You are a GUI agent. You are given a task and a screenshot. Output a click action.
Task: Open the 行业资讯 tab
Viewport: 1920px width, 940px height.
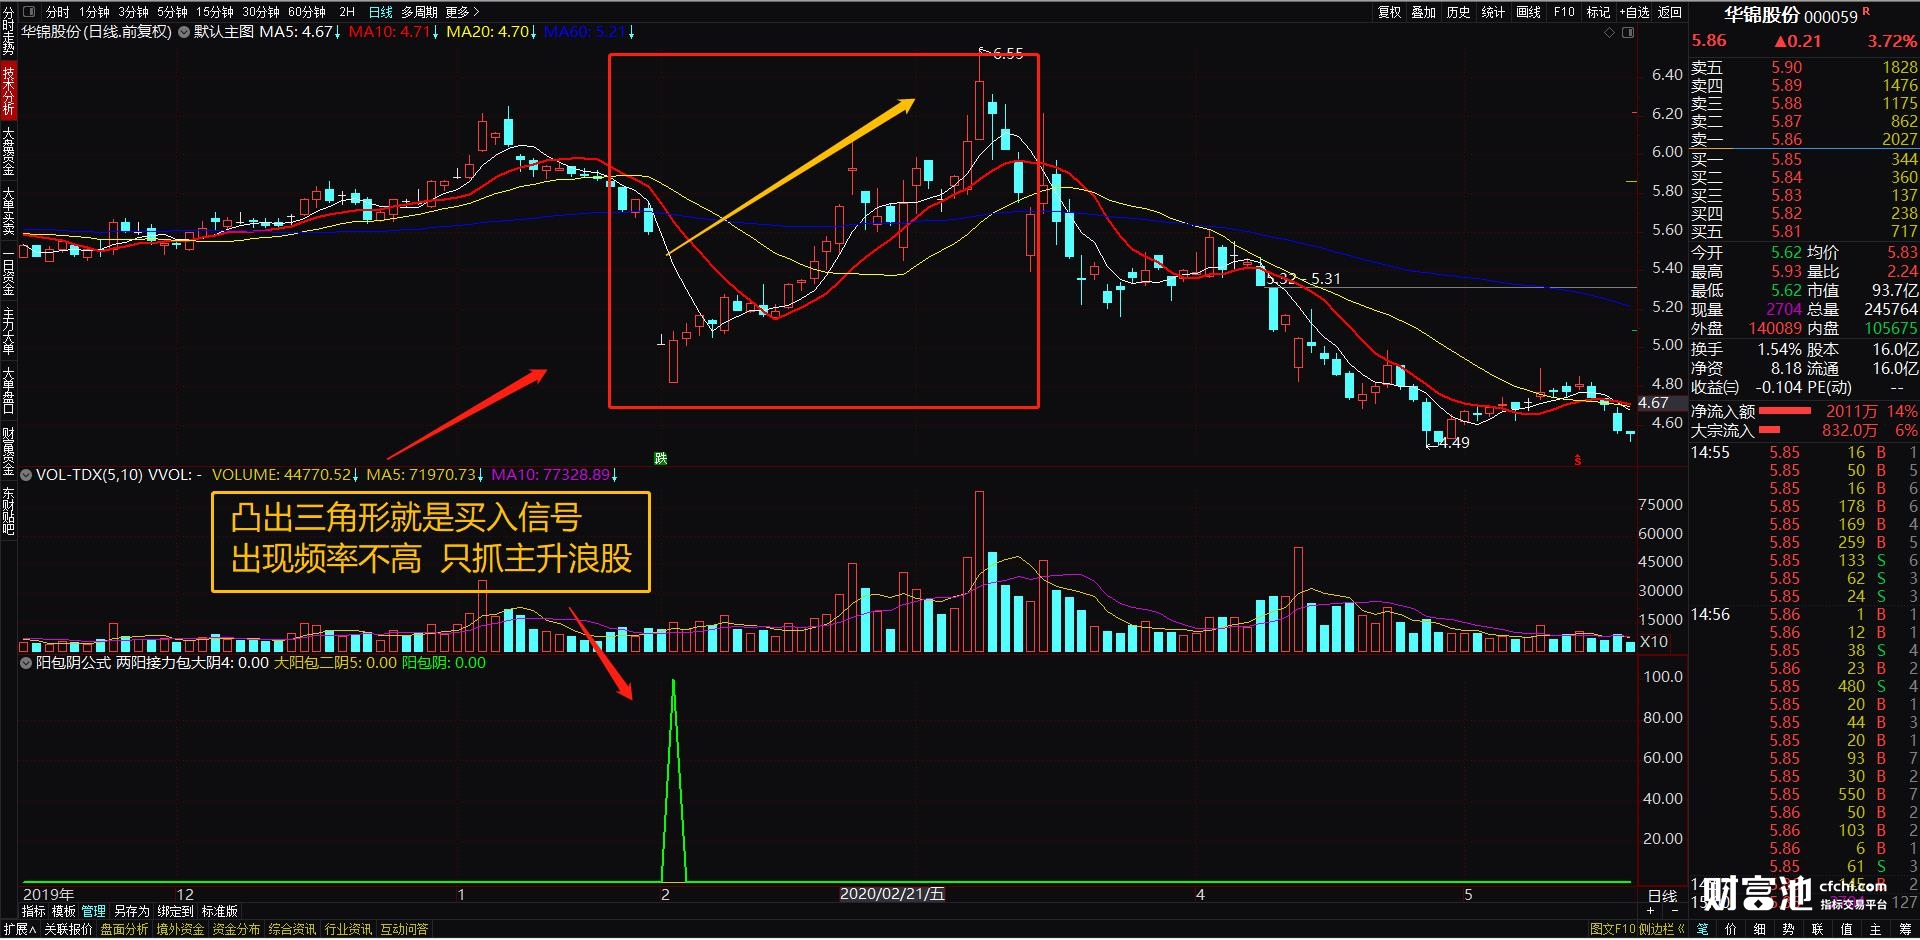[348, 929]
